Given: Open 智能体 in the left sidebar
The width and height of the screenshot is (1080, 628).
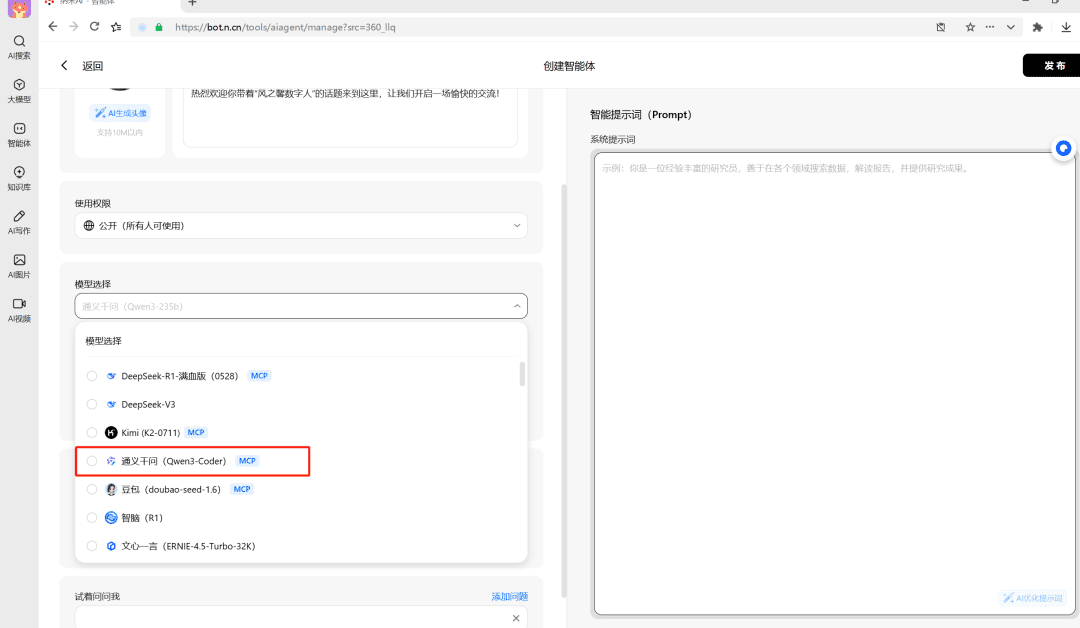Looking at the screenshot, I should click(19, 135).
